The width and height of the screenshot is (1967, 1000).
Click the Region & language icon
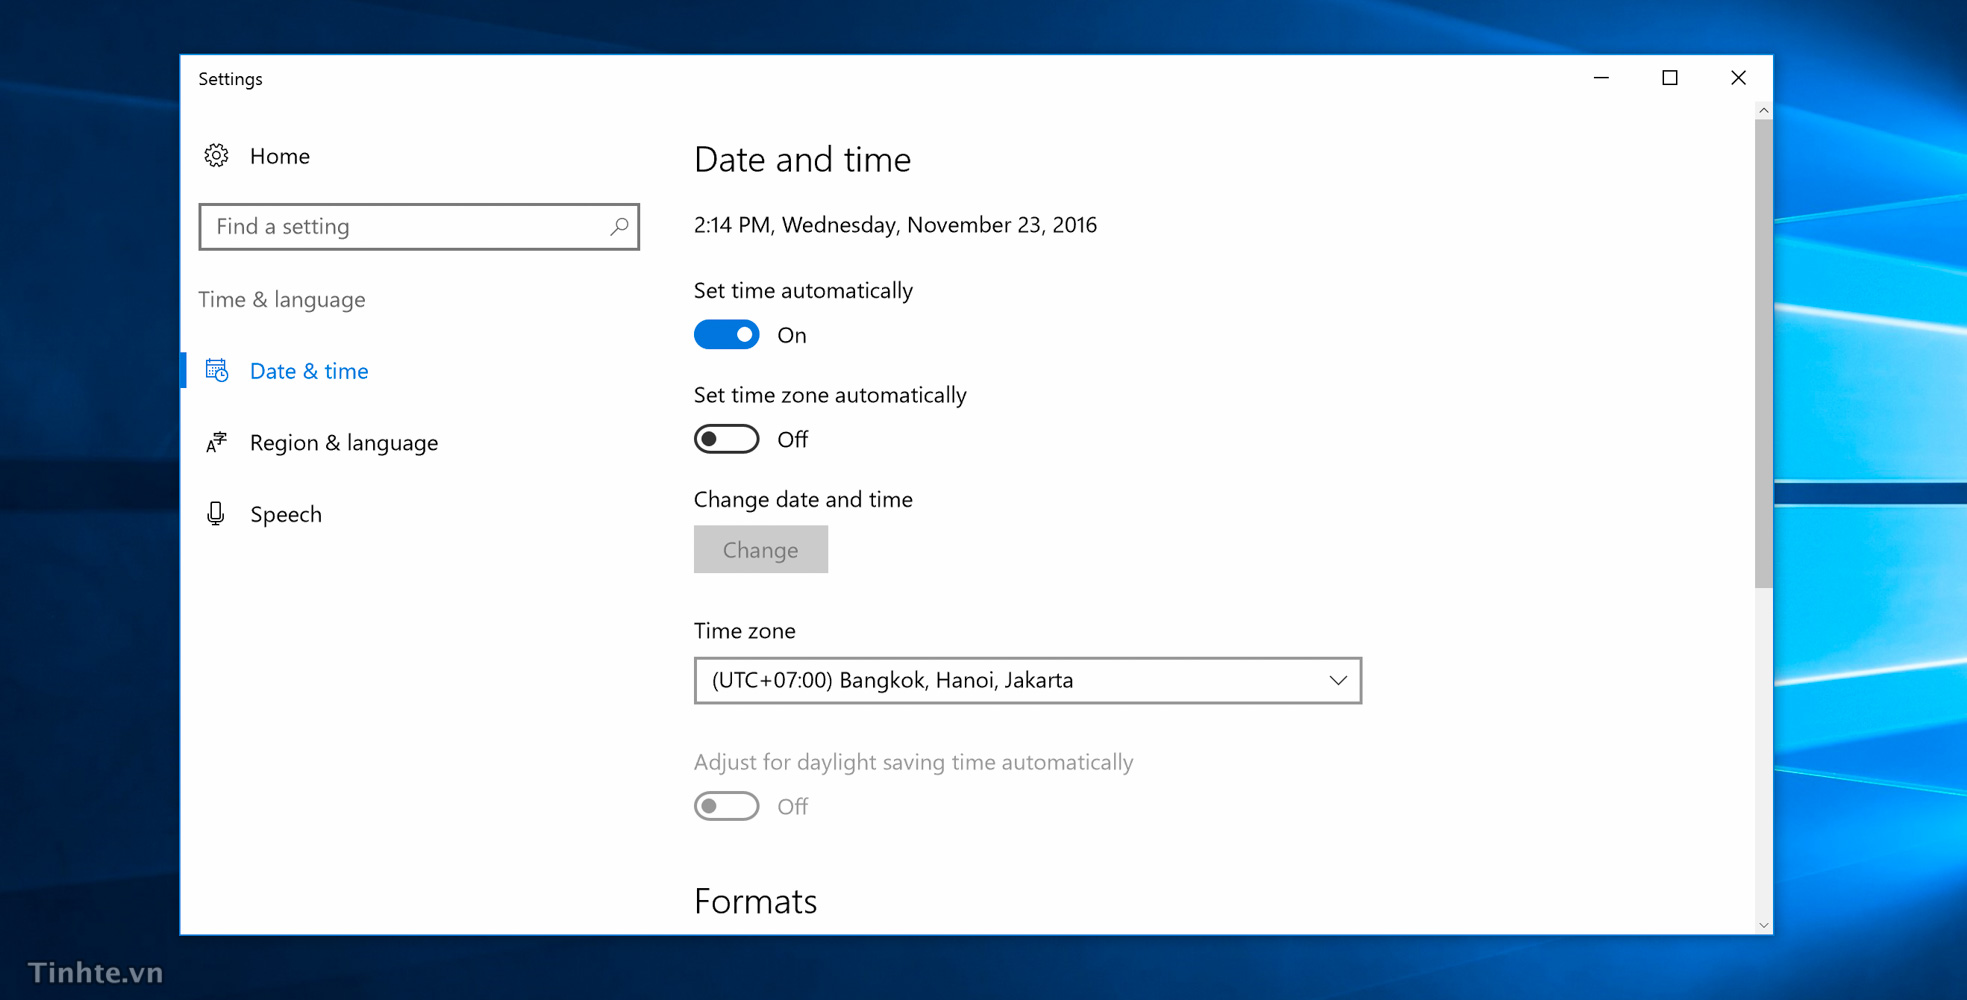(217, 443)
